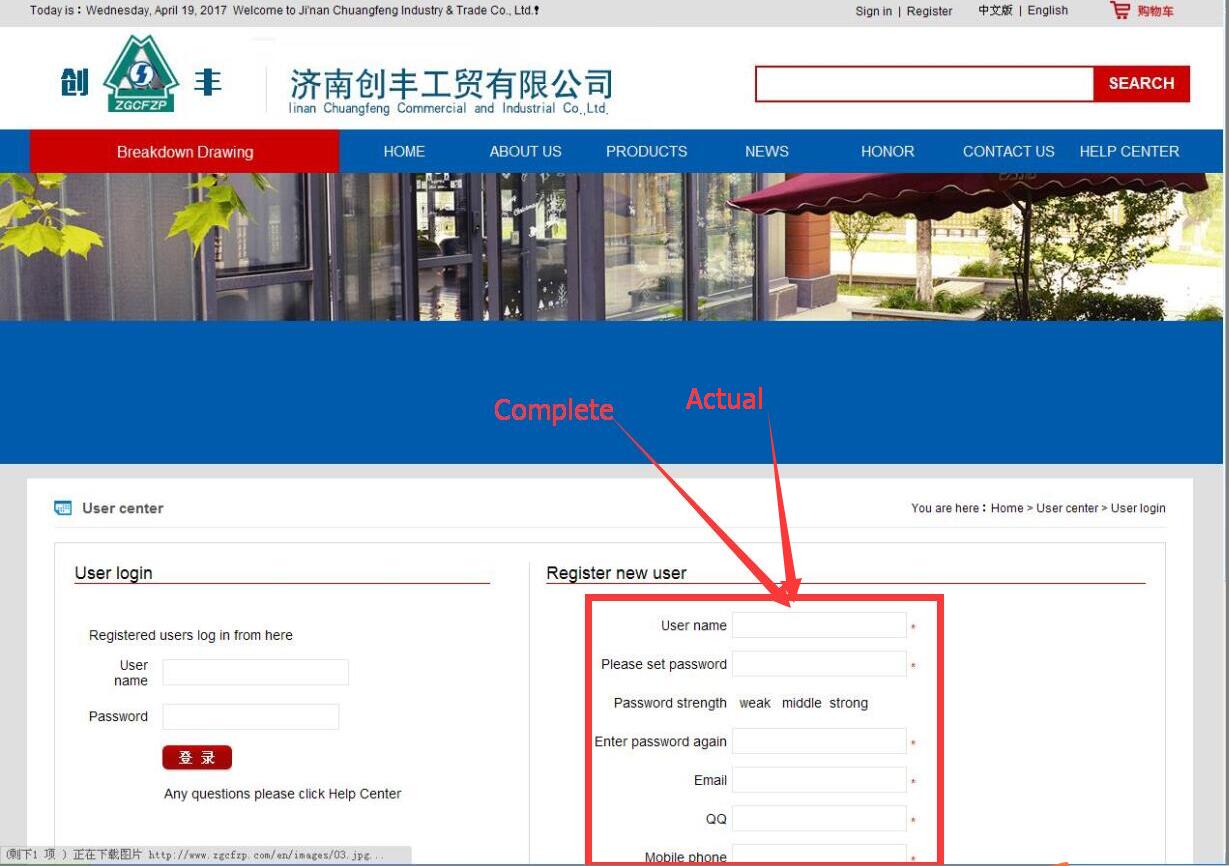The image size is (1229, 866).
Task: Click the User center panel icon
Action: point(63,508)
